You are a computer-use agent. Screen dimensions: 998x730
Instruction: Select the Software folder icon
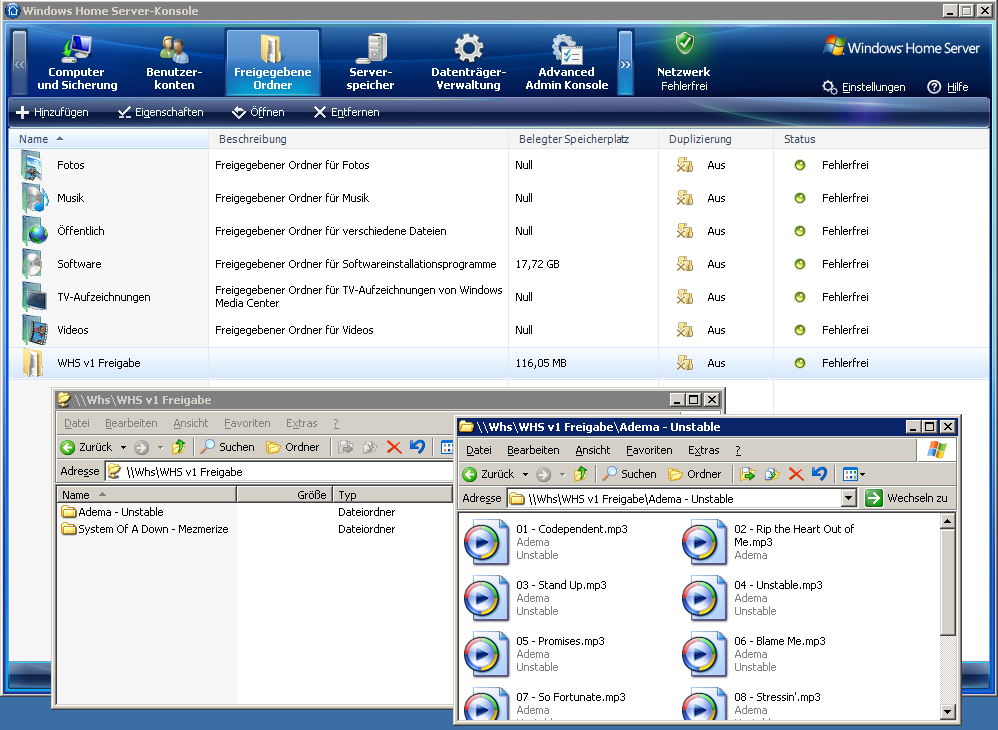32,264
